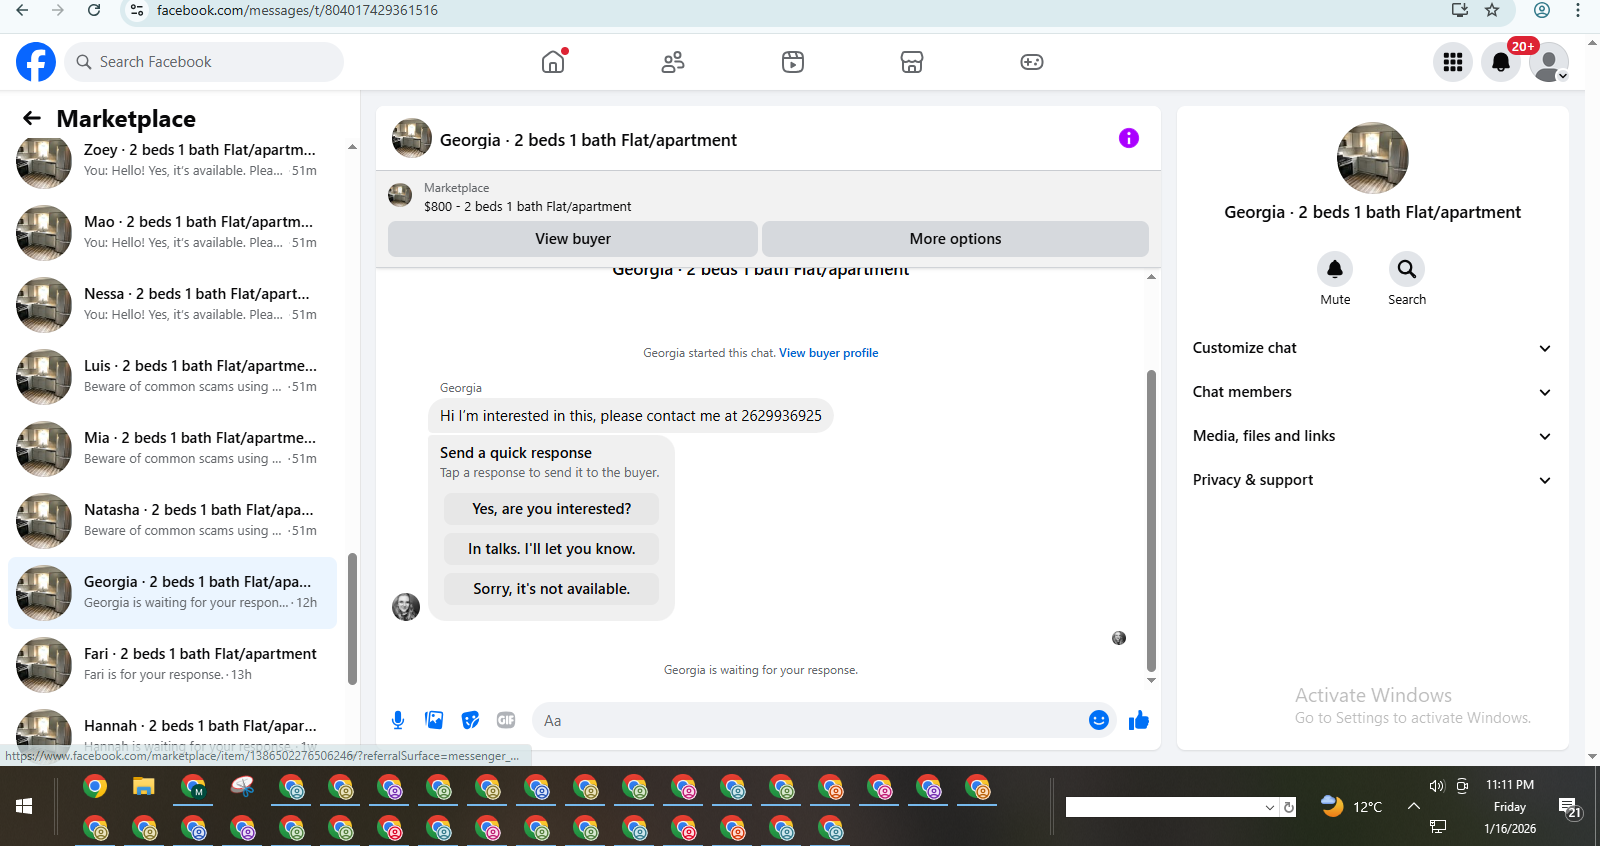Click the conversation list scrollbar thumb
This screenshot has height=846, width=1600.
pyautogui.click(x=352, y=618)
